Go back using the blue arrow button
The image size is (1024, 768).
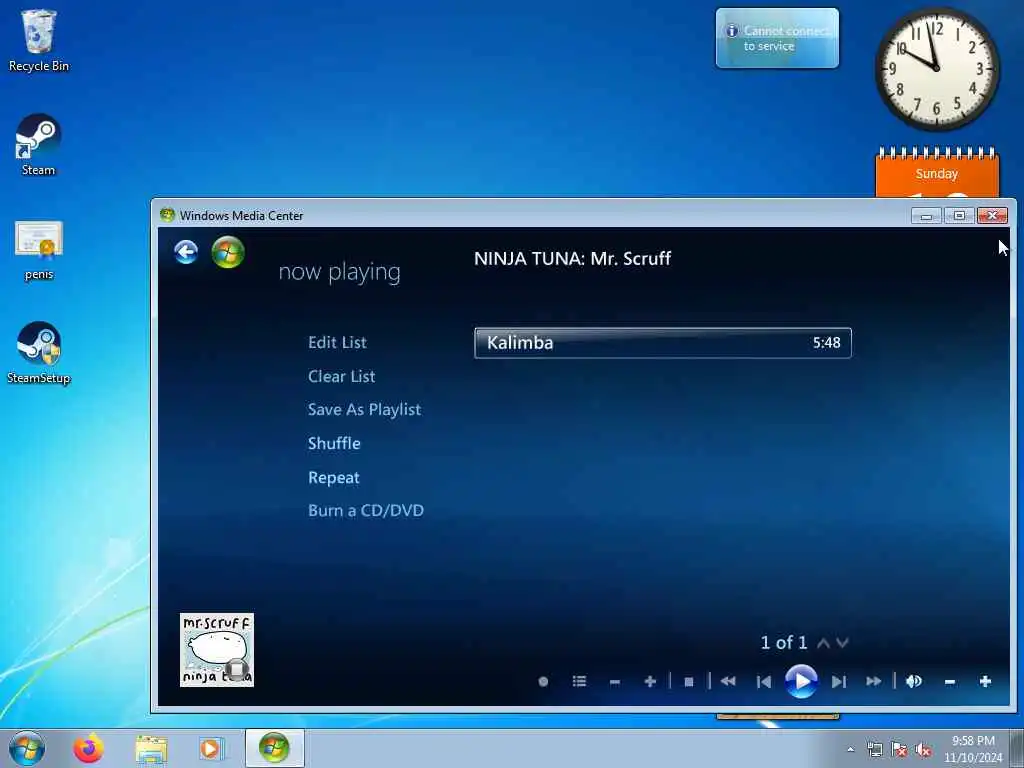186,252
